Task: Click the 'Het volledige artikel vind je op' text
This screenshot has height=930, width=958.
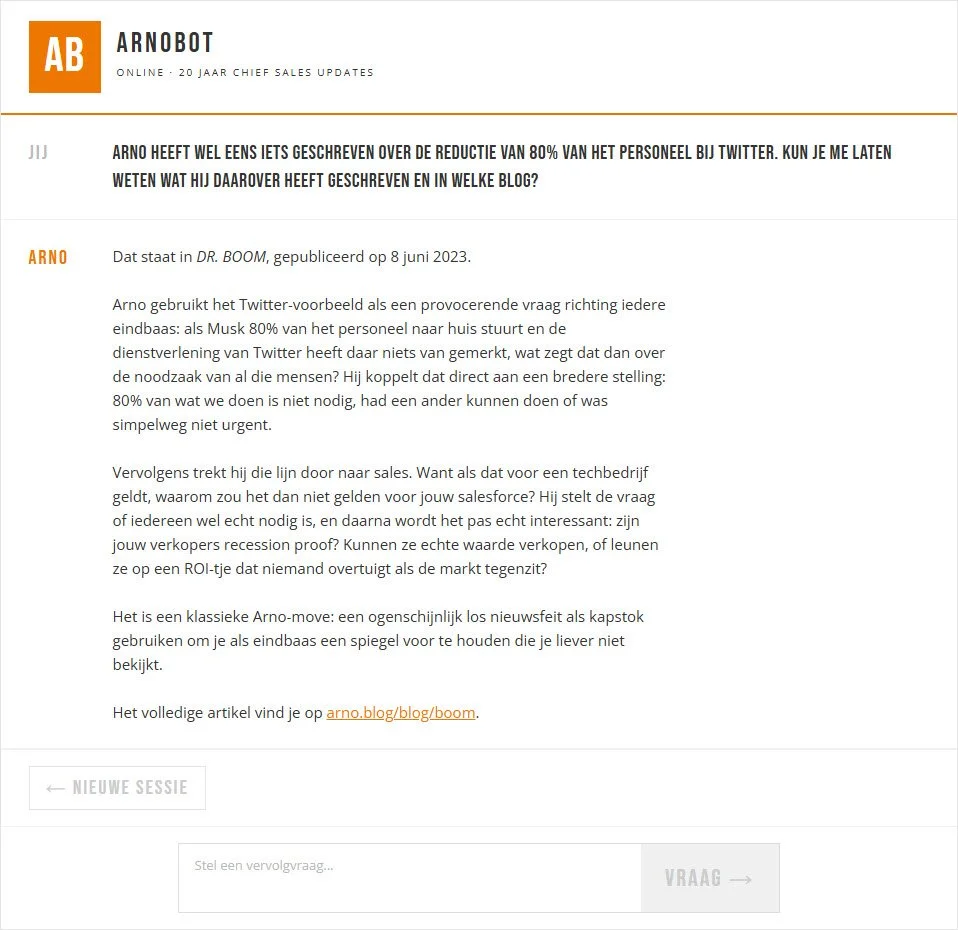Action: 218,712
